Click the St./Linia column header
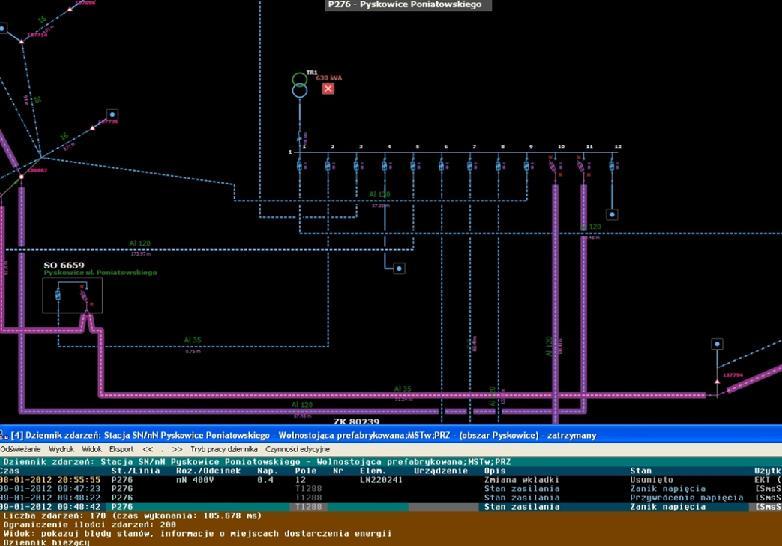This screenshot has height=546, width=782. point(136,471)
